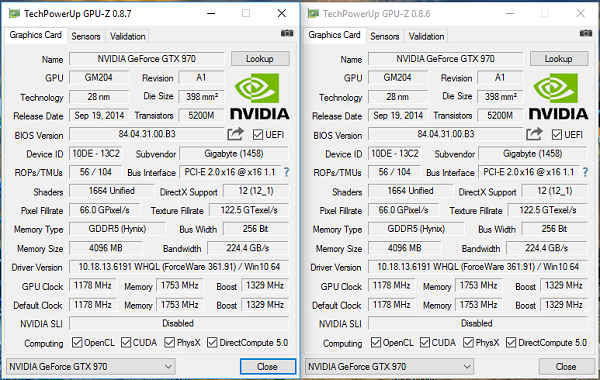Click 'GDDR5 (Hynix)' memory type in GPU-Z 0.8.6
The height and width of the screenshot is (380, 600).
pyautogui.click(x=416, y=229)
